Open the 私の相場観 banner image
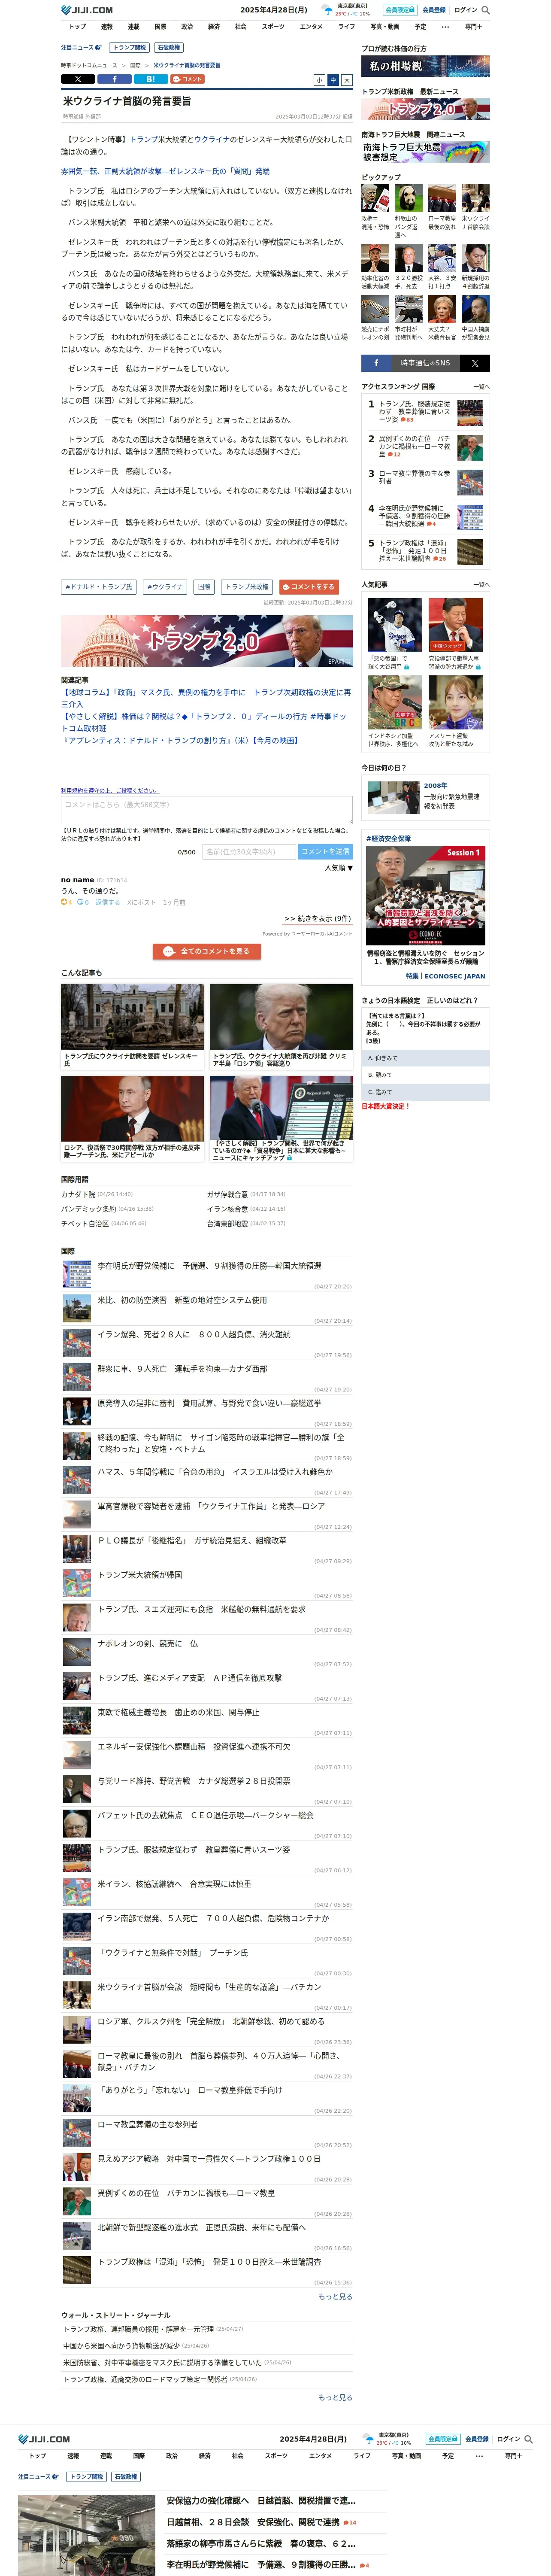Image resolution: width=551 pixels, height=2576 pixels. click(x=426, y=66)
